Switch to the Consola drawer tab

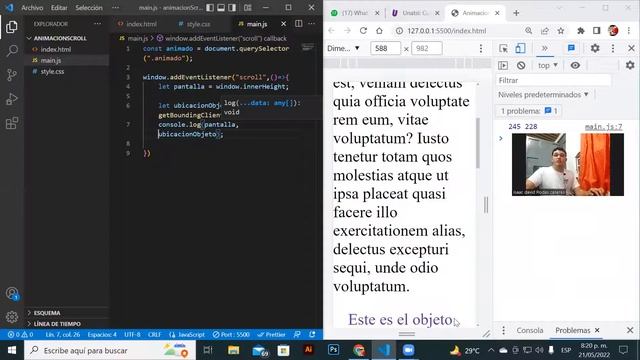(530, 330)
